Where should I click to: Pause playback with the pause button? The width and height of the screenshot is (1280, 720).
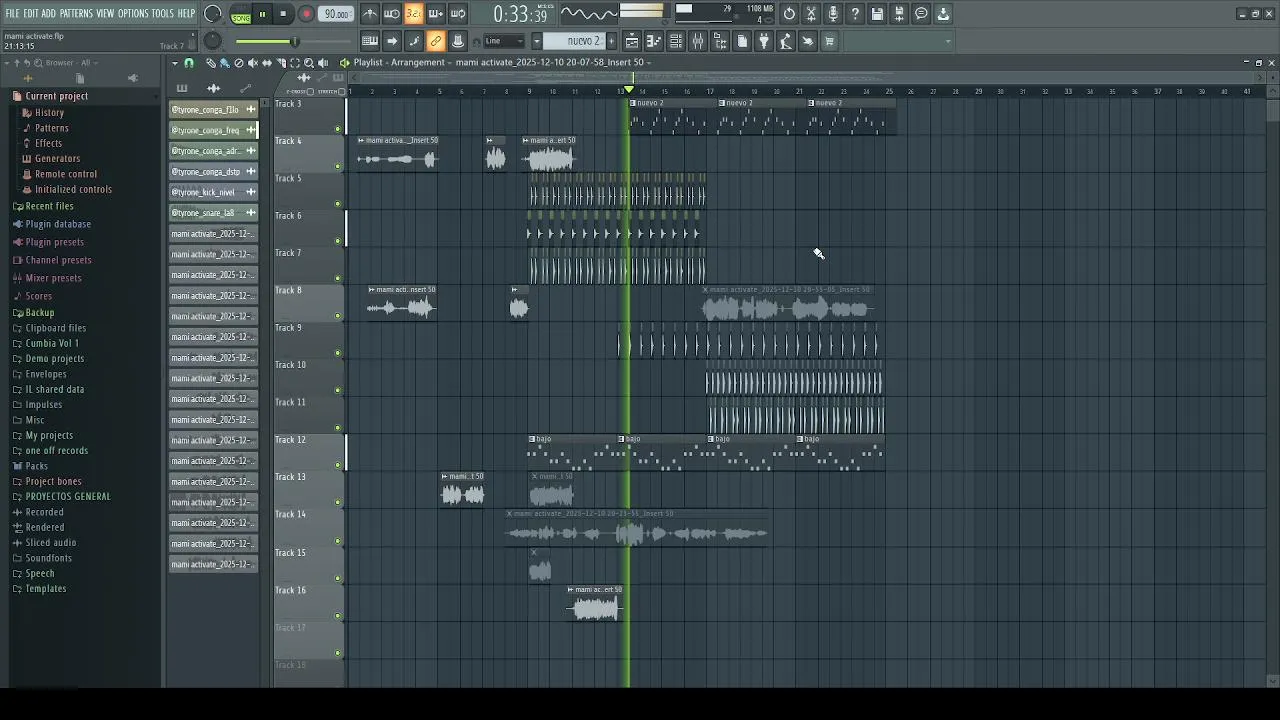coord(262,14)
